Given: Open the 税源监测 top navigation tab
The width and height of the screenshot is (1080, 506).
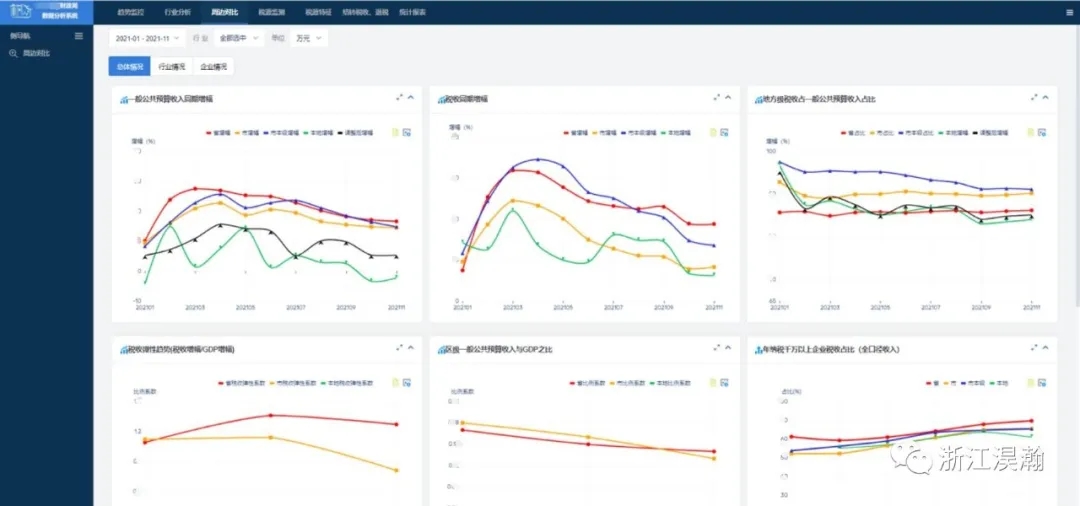Looking at the screenshot, I should coord(271,13).
